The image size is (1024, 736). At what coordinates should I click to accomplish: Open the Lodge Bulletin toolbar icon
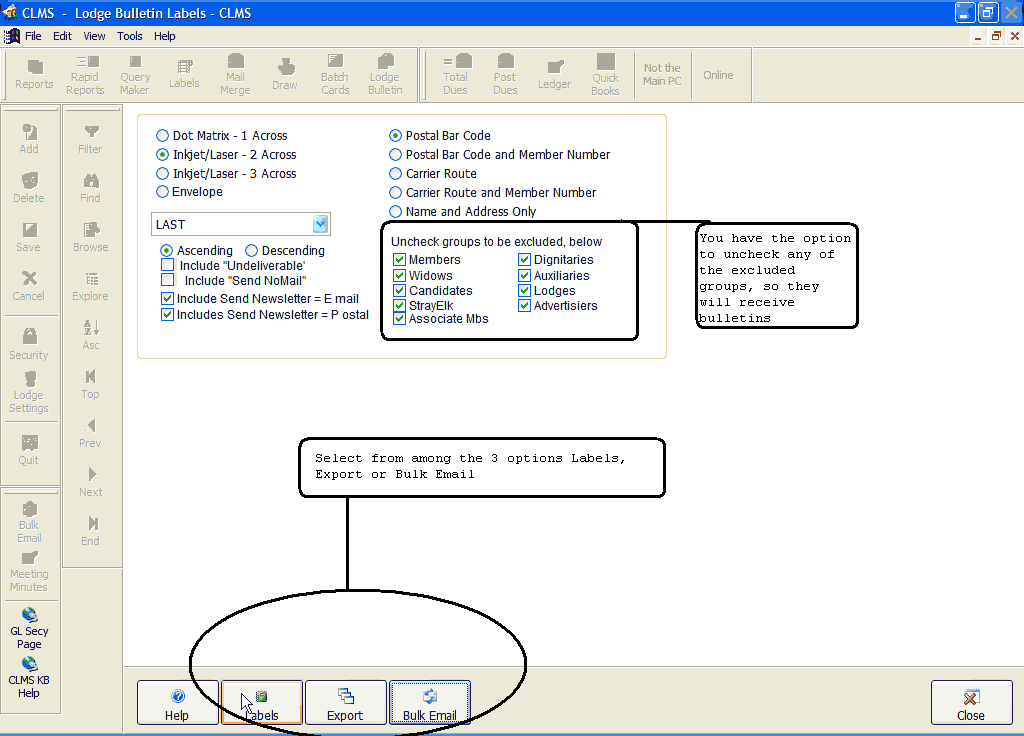(385, 75)
